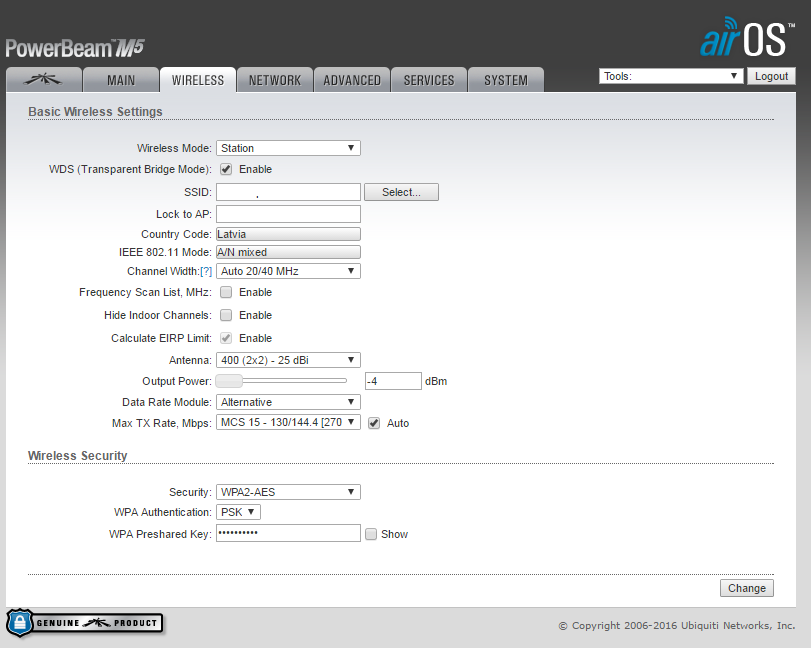Open the WPA Authentication dropdown
The height and width of the screenshot is (648, 811).
pos(238,512)
